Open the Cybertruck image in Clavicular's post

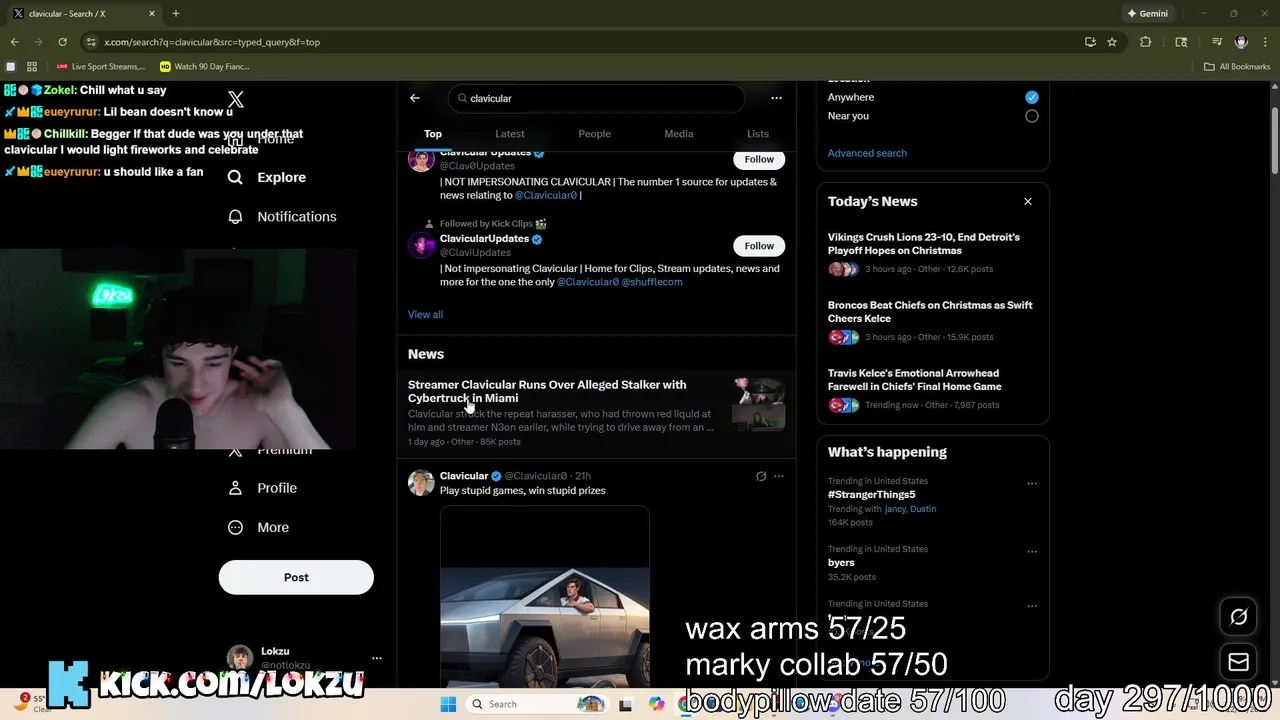[x=545, y=596]
